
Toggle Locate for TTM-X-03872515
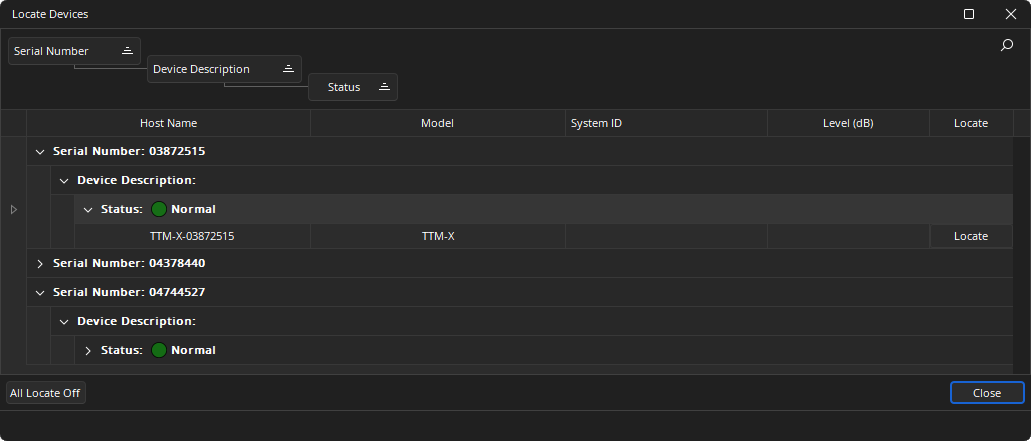970,237
